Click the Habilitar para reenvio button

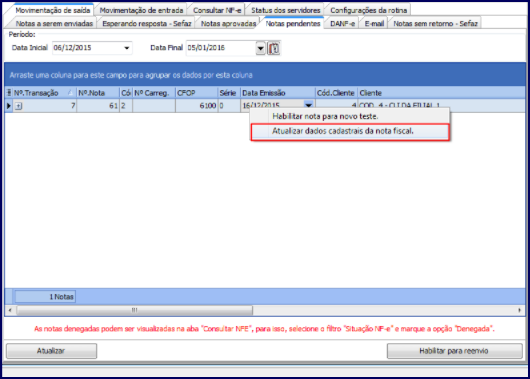coord(454,351)
